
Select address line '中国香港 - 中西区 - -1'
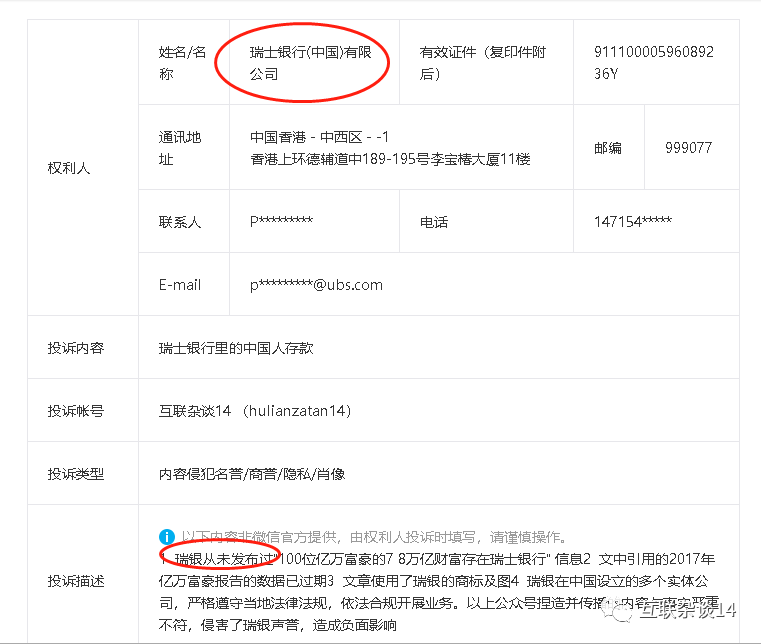[x=319, y=137]
